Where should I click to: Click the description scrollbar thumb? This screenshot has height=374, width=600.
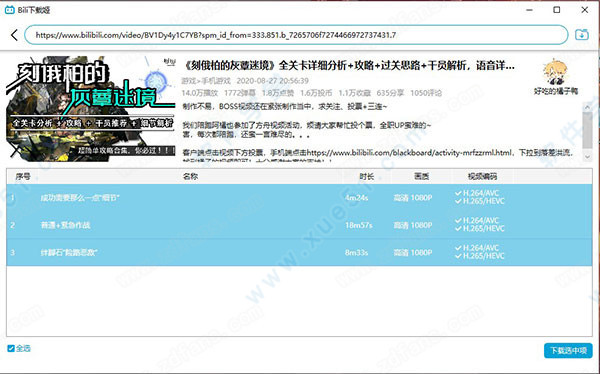(x=587, y=130)
